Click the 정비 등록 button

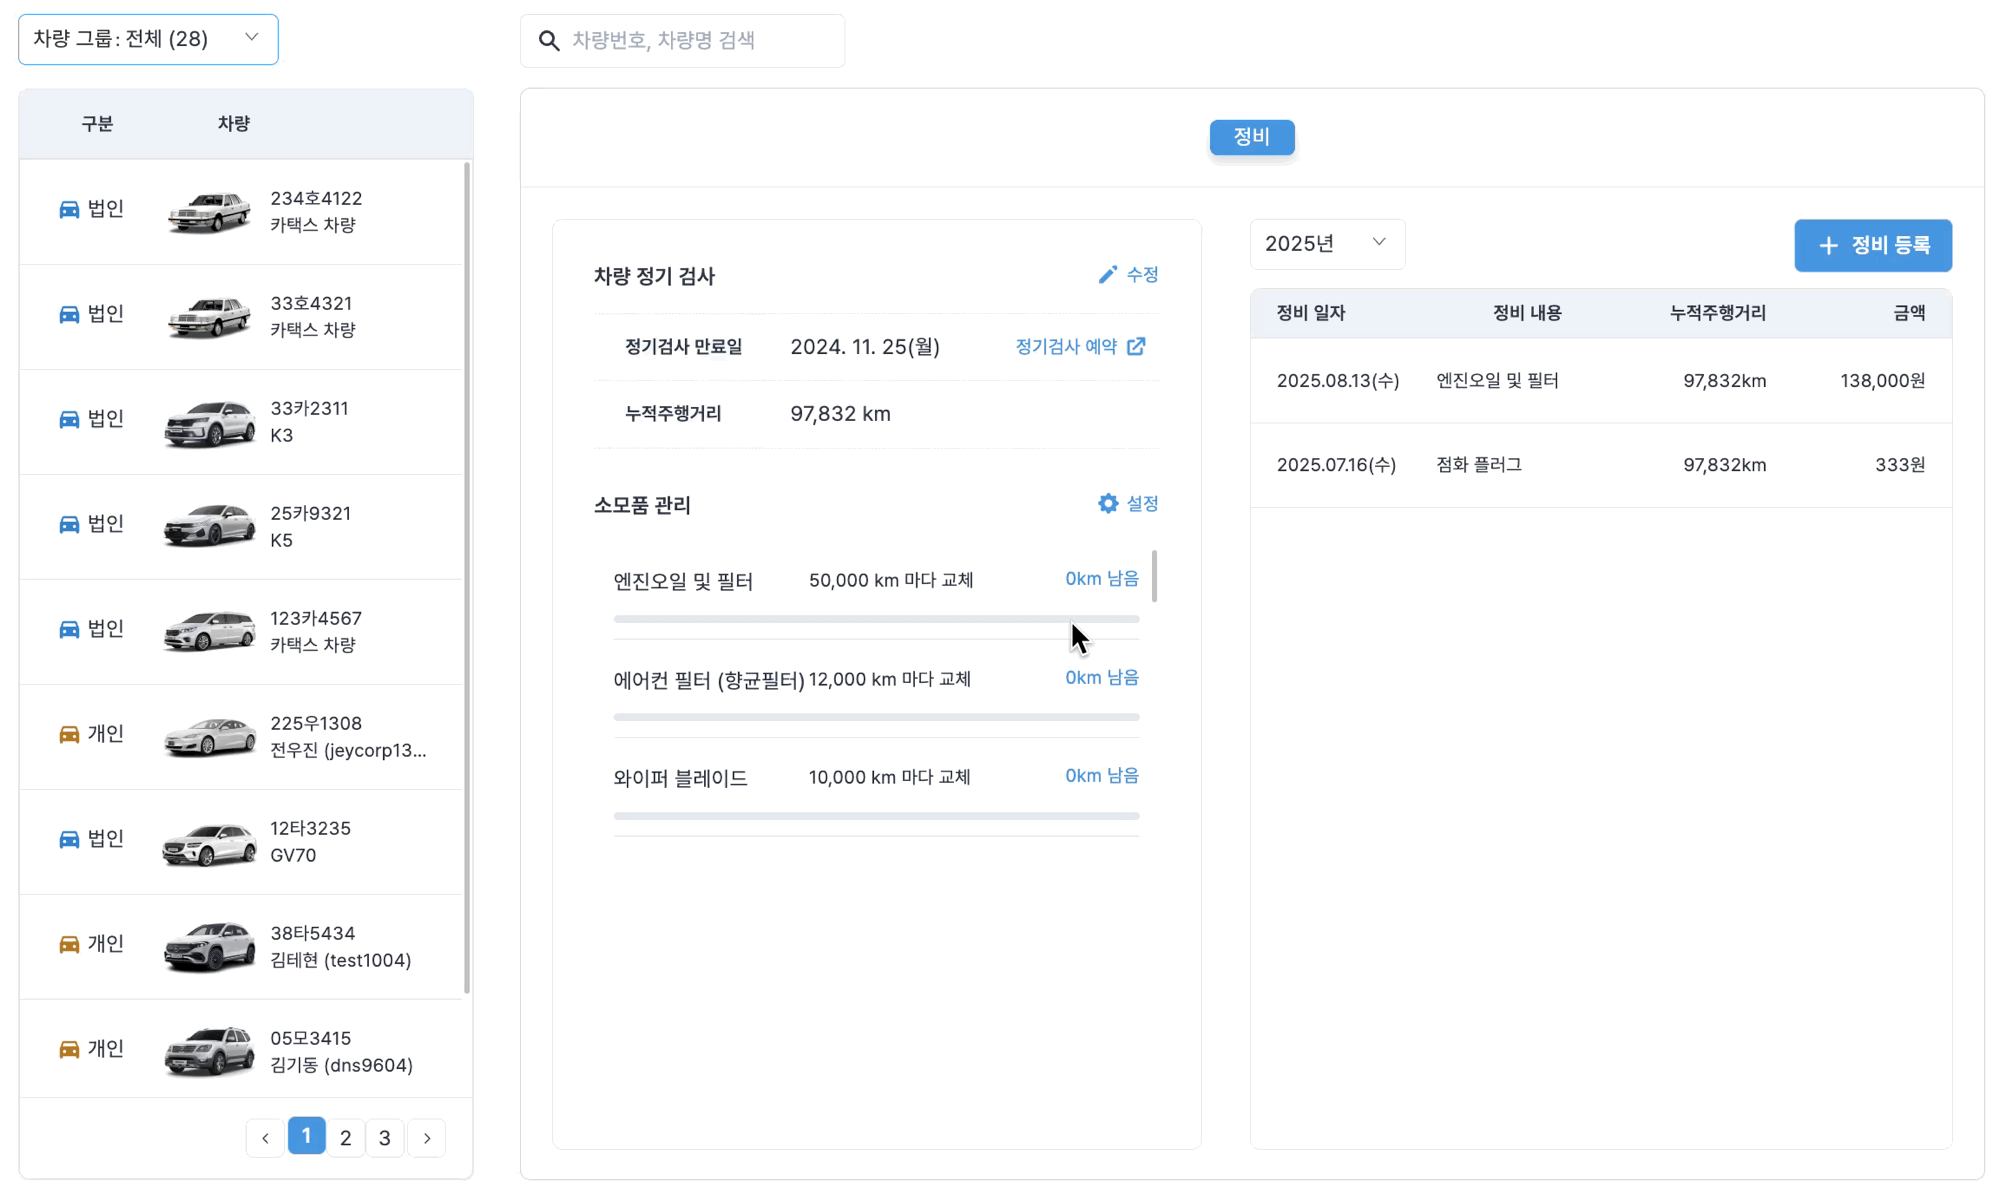tap(1872, 246)
